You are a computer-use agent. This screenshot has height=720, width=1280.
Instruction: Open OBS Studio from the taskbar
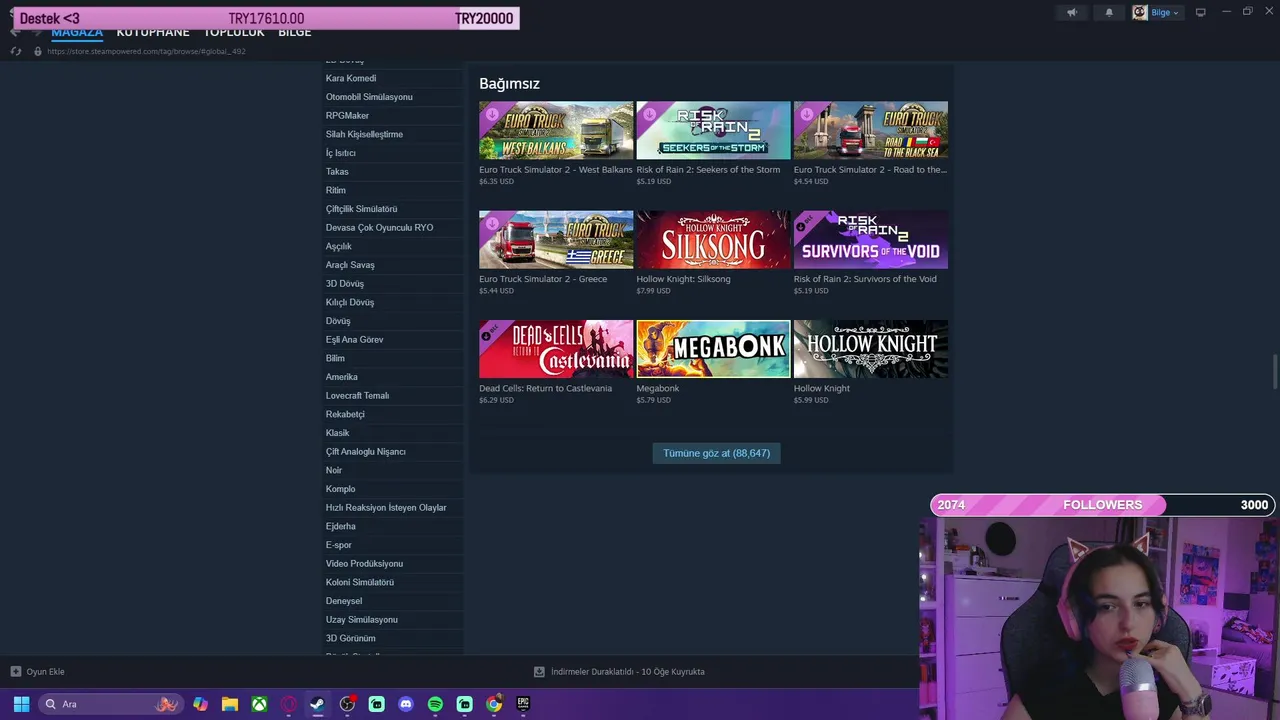(x=347, y=704)
